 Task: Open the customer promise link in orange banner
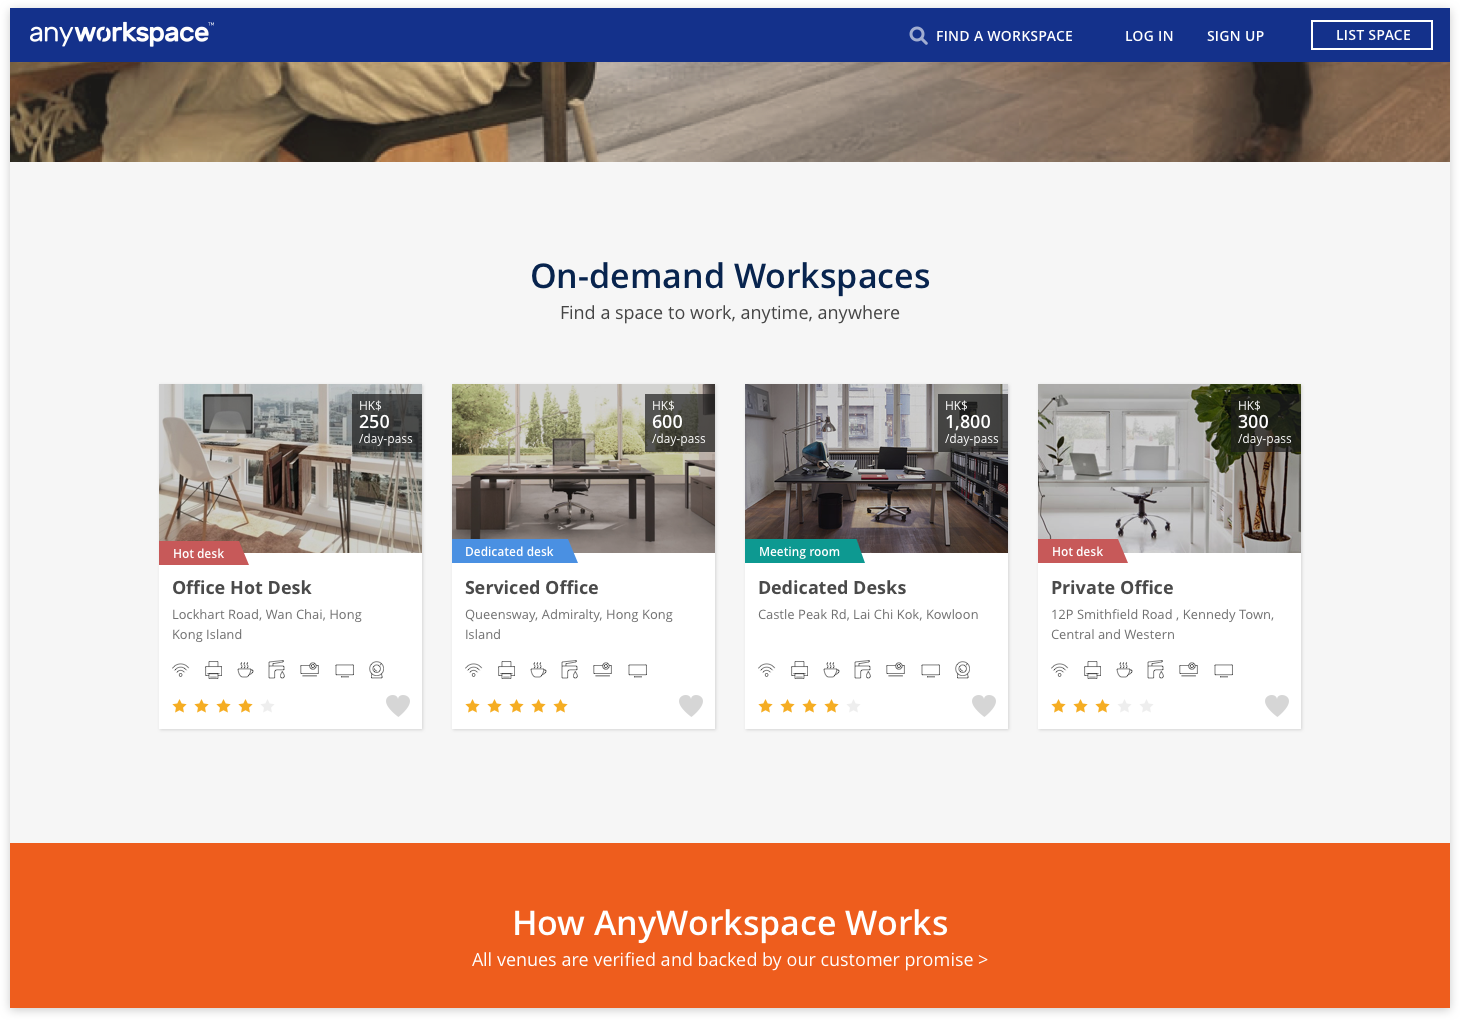click(730, 960)
